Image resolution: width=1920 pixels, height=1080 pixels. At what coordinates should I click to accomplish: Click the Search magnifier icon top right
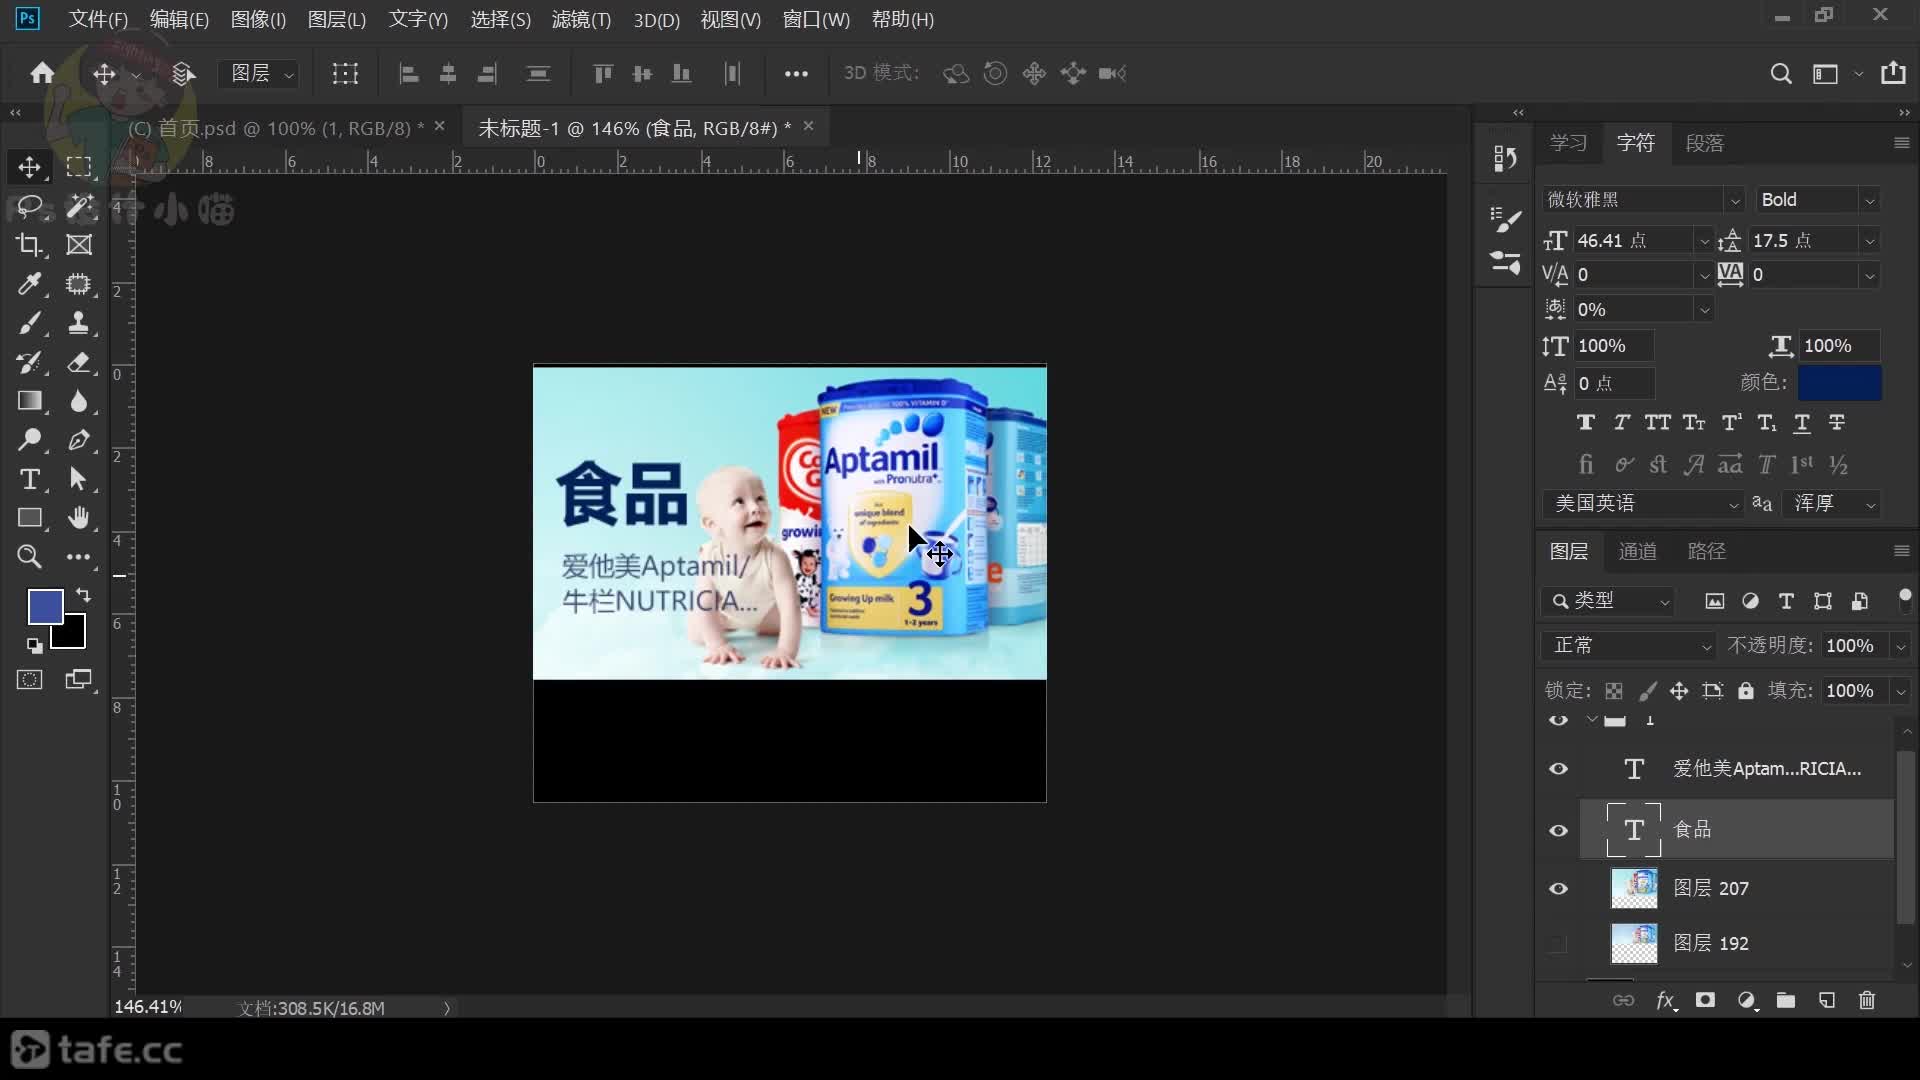click(x=1781, y=74)
